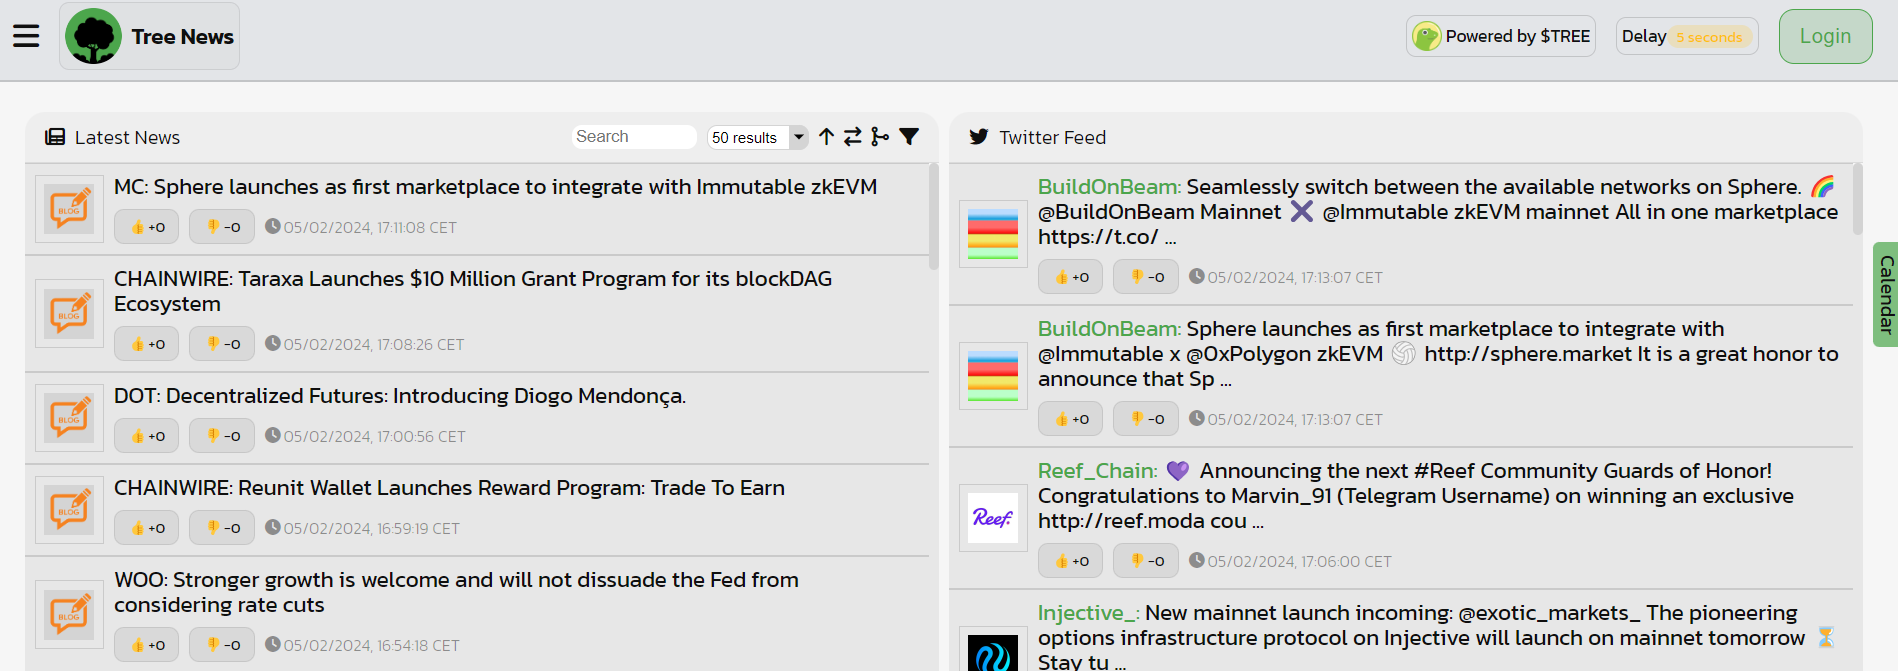Open CHAINWIRE: Taraxa Launches headline

coord(473,291)
